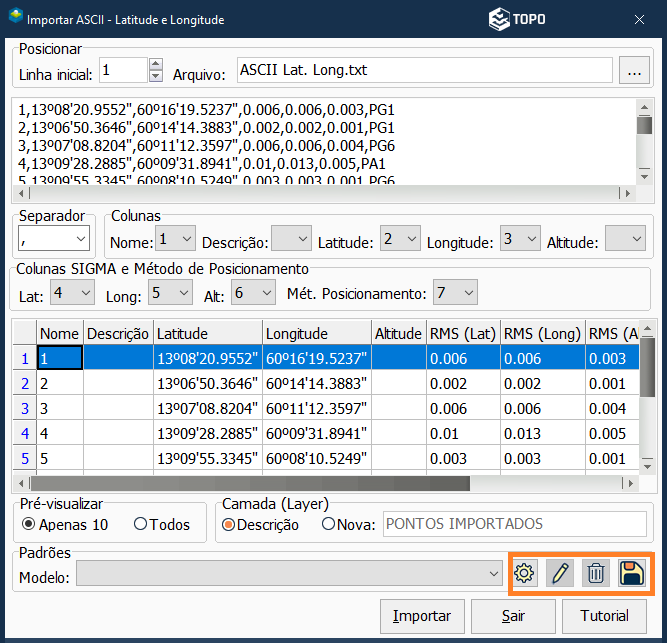
Task: Click the save model floppy disk icon
Action: pos(631,573)
